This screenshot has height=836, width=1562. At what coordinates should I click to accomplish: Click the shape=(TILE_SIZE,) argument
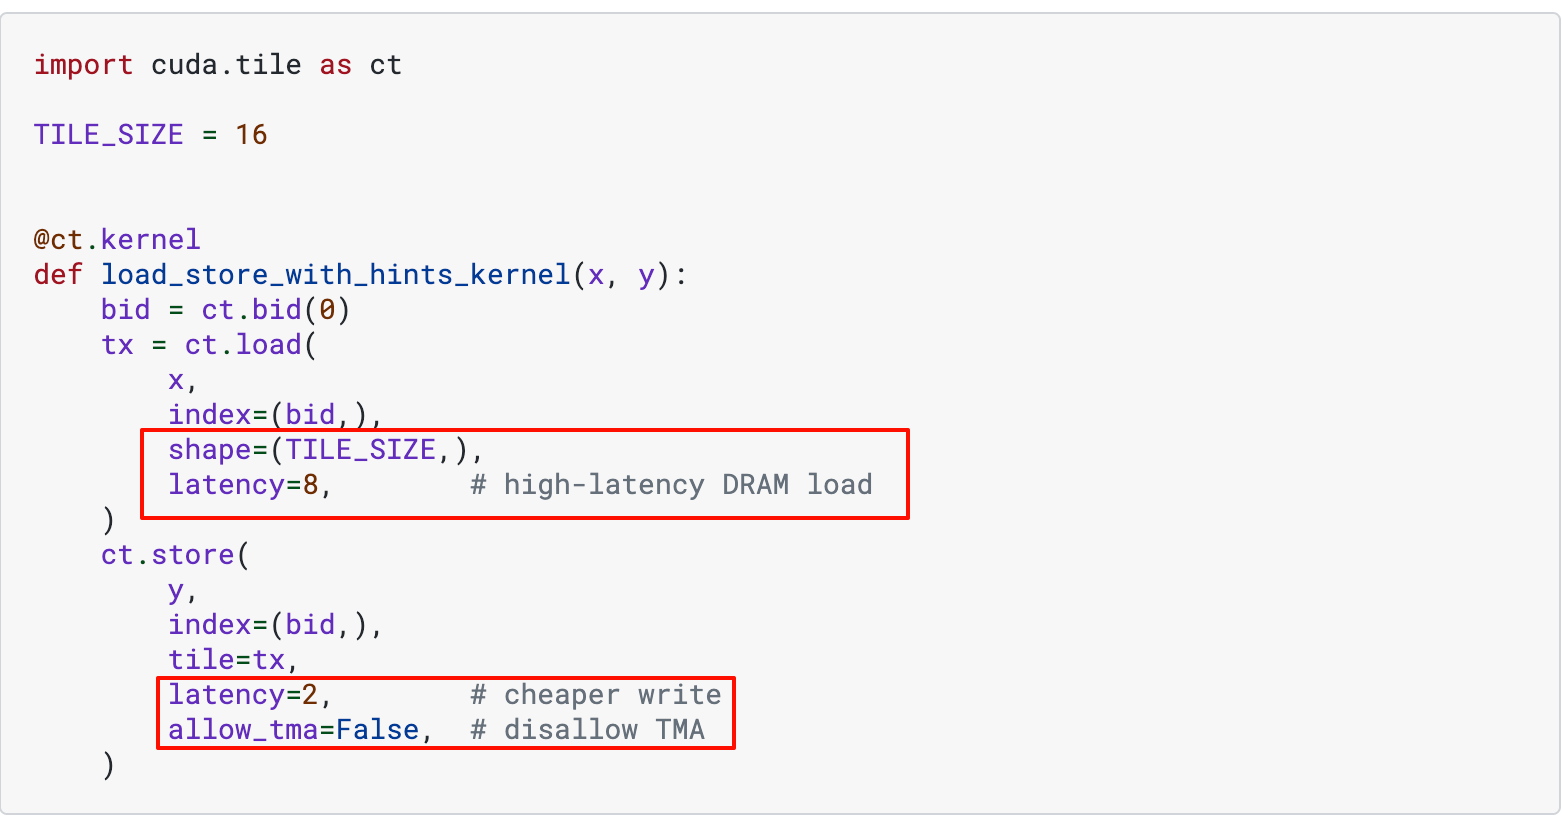tap(318, 450)
